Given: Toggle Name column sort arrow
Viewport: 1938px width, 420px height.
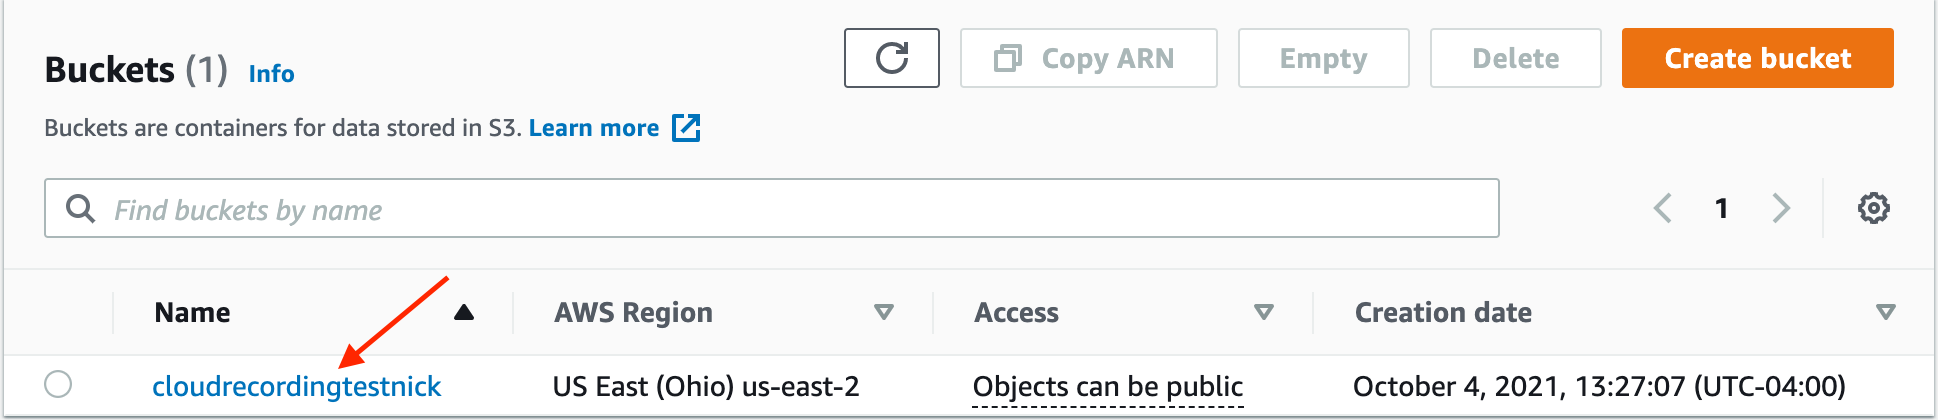Looking at the screenshot, I should [x=463, y=313].
